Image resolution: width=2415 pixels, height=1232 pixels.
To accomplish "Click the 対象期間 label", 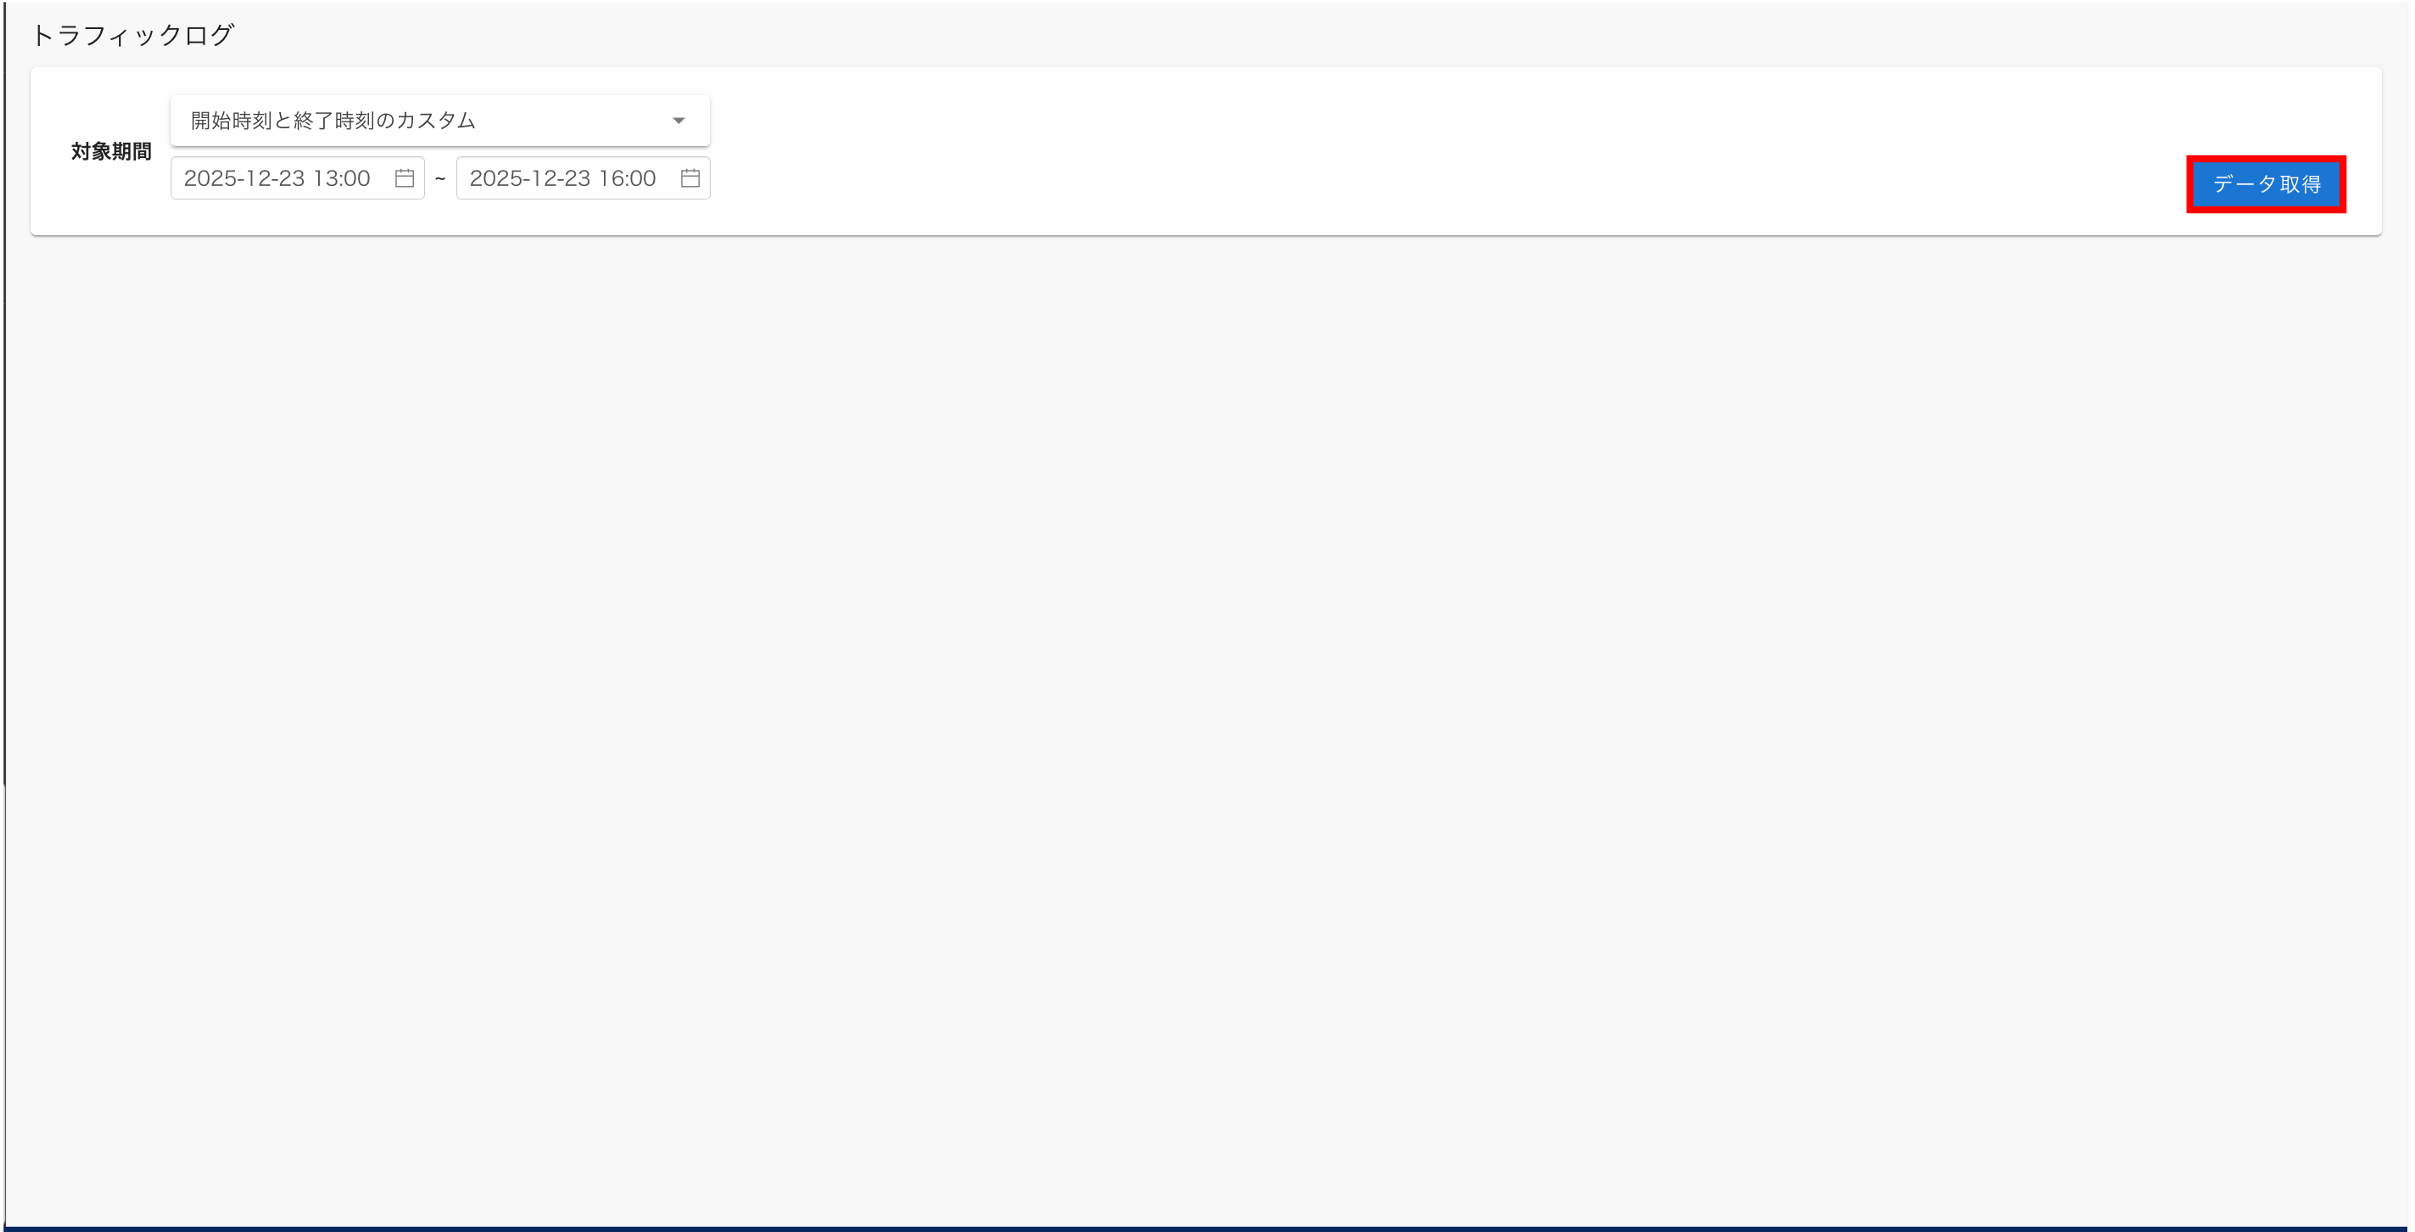I will pyautogui.click(x=111, y=151).
